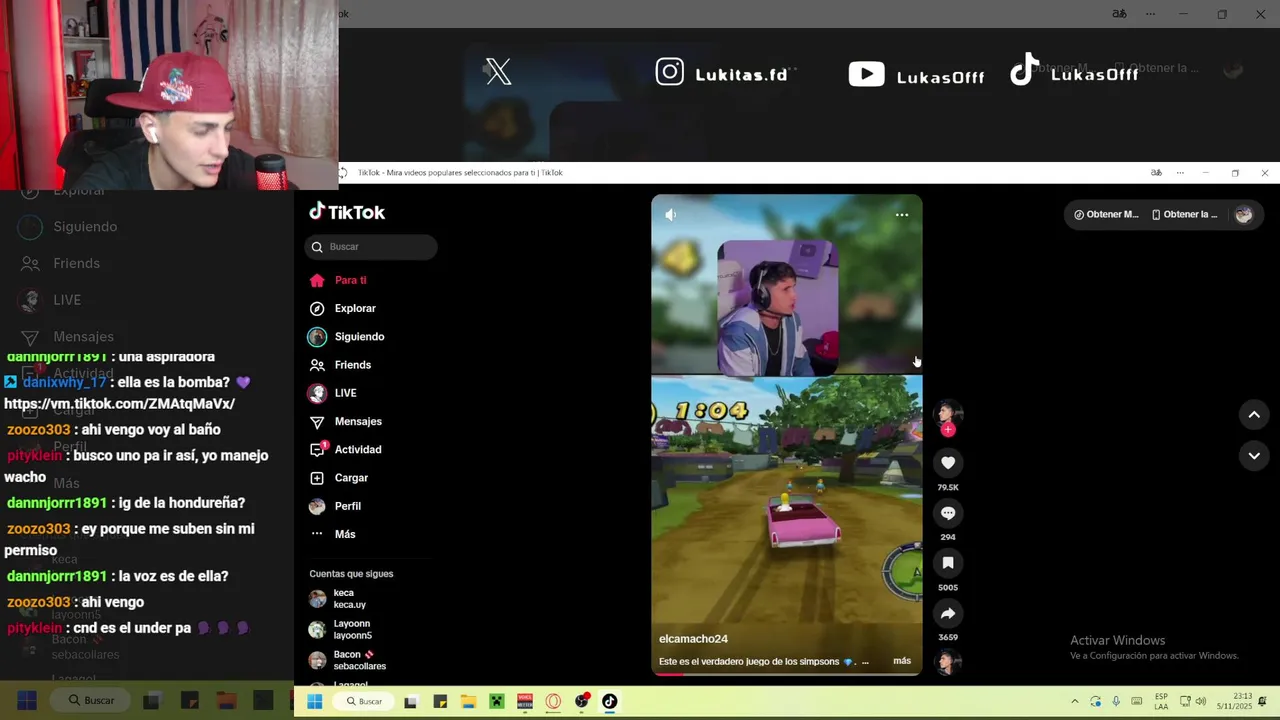Go to the previous video with up arrow
The height and width of the screenshot is (720, 1280).
[1254, 414]
